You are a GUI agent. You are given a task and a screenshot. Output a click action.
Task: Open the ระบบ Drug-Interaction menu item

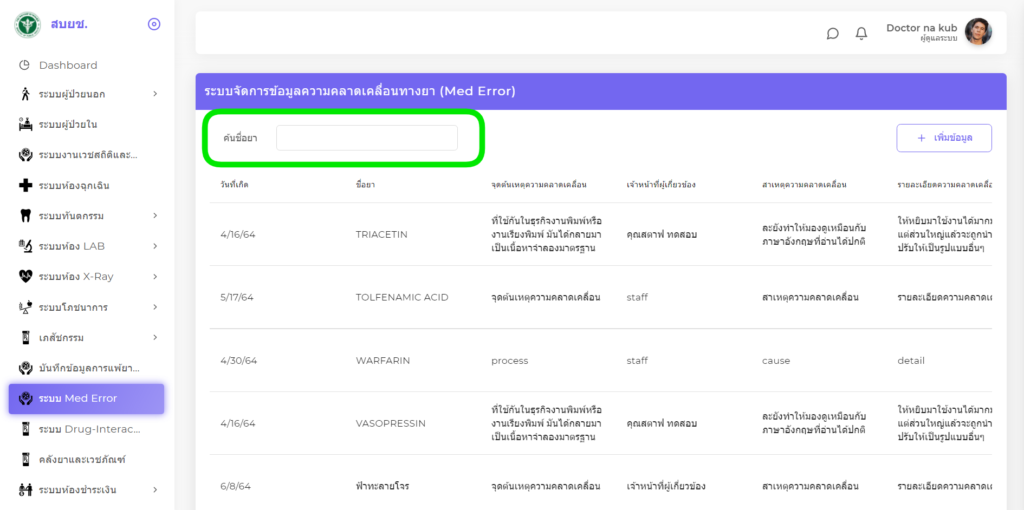(86, 429)
